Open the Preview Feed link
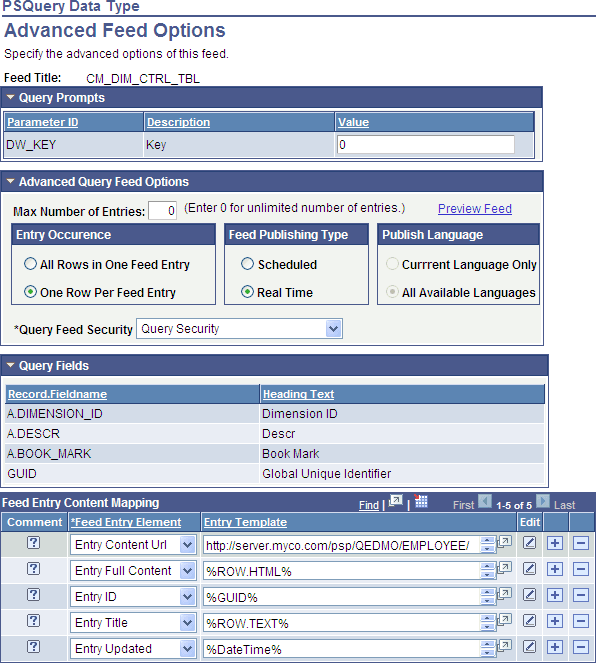The width and height of the screenshot is (596, 663). [x=475, y=208]
